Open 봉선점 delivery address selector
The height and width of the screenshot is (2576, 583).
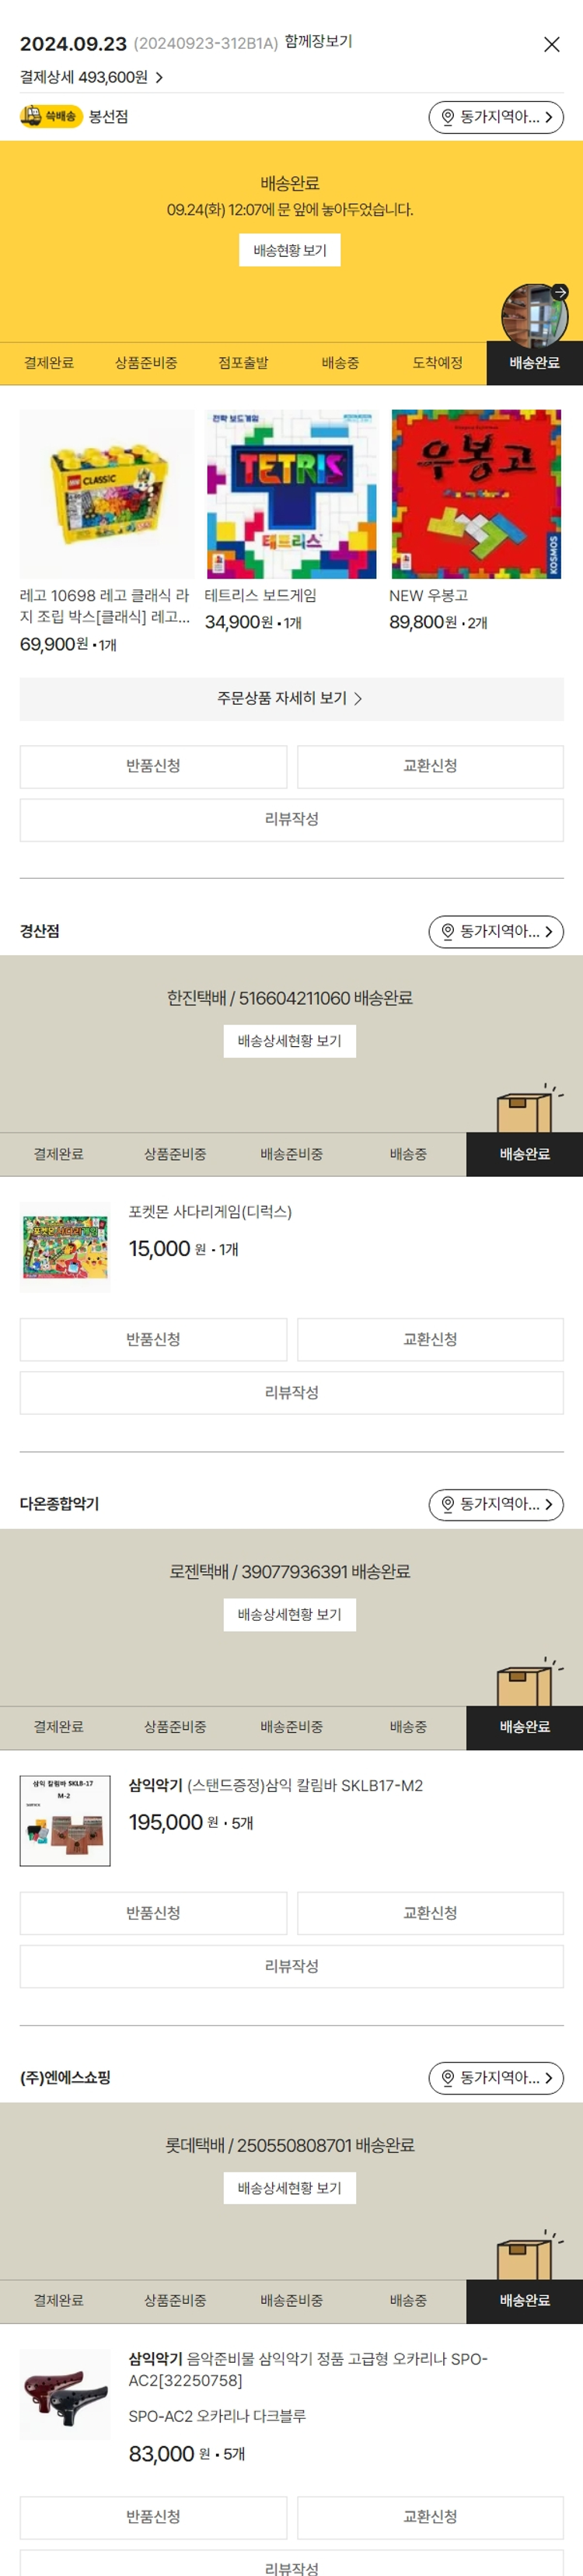coord(496,117)
